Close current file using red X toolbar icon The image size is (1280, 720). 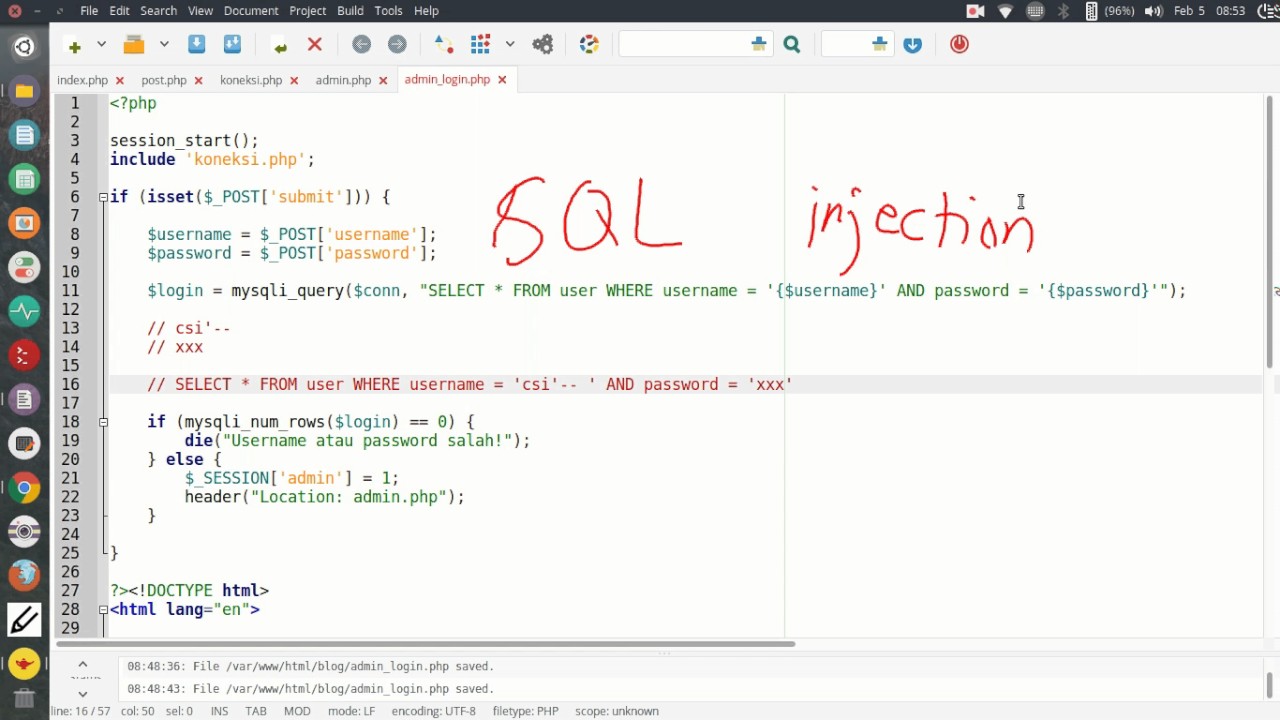314,45
